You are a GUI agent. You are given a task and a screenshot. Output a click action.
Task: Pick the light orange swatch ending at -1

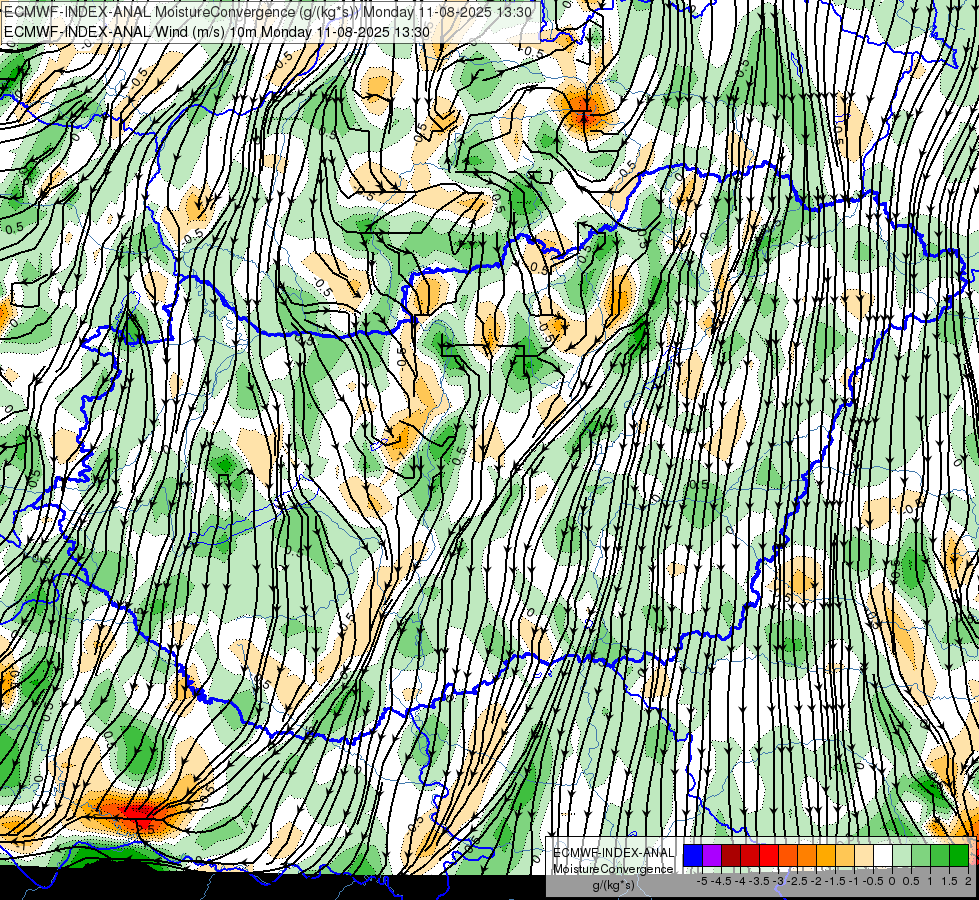pos(845,856)
